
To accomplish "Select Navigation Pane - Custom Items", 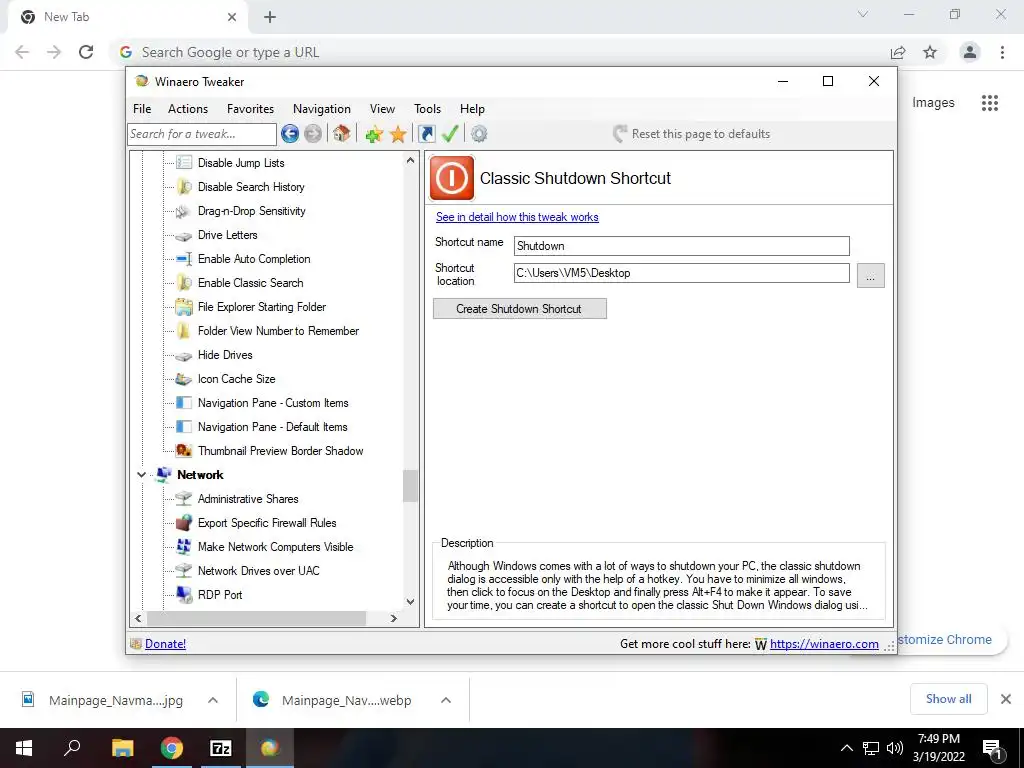I will (273, 403).
